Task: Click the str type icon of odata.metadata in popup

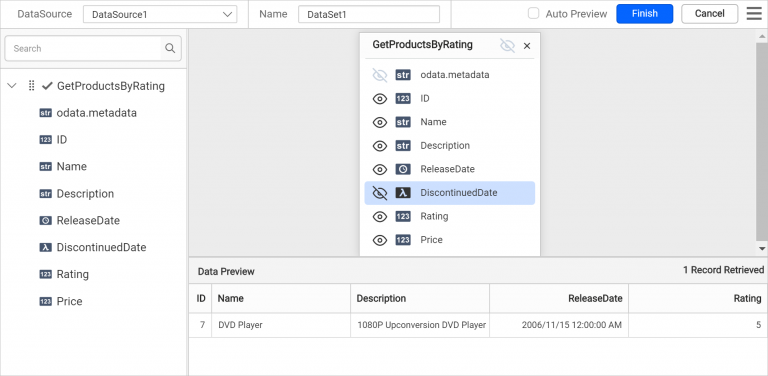Action: [403, 75]
